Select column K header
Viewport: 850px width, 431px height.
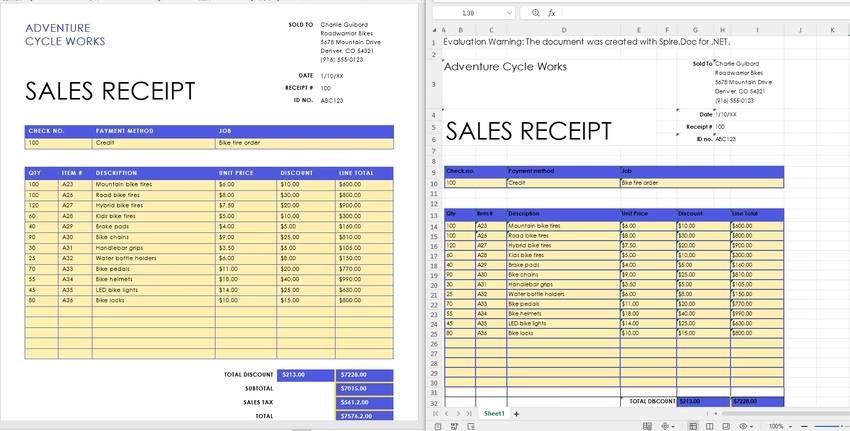pyautogui.click(x=832, y=30)
